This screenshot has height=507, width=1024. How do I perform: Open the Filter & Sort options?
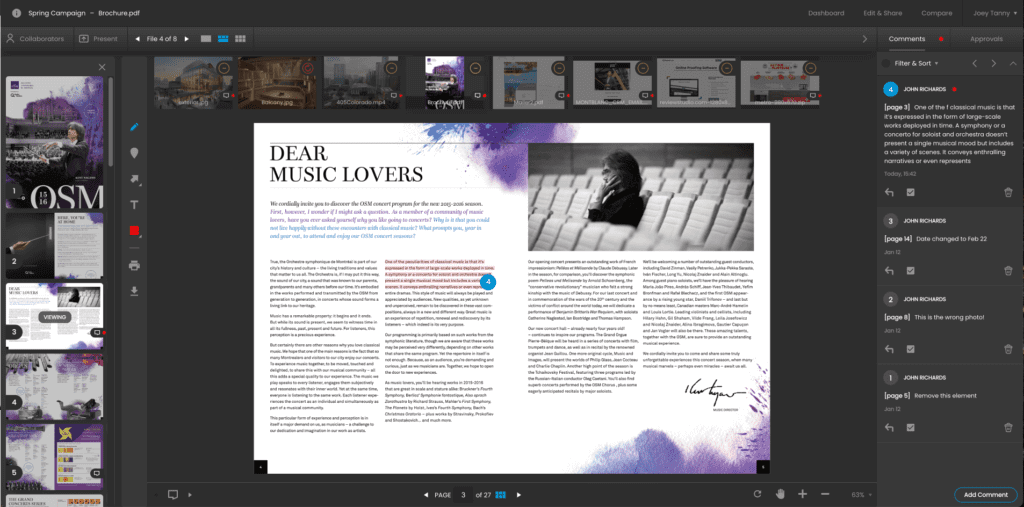click(x=910, y=63)
